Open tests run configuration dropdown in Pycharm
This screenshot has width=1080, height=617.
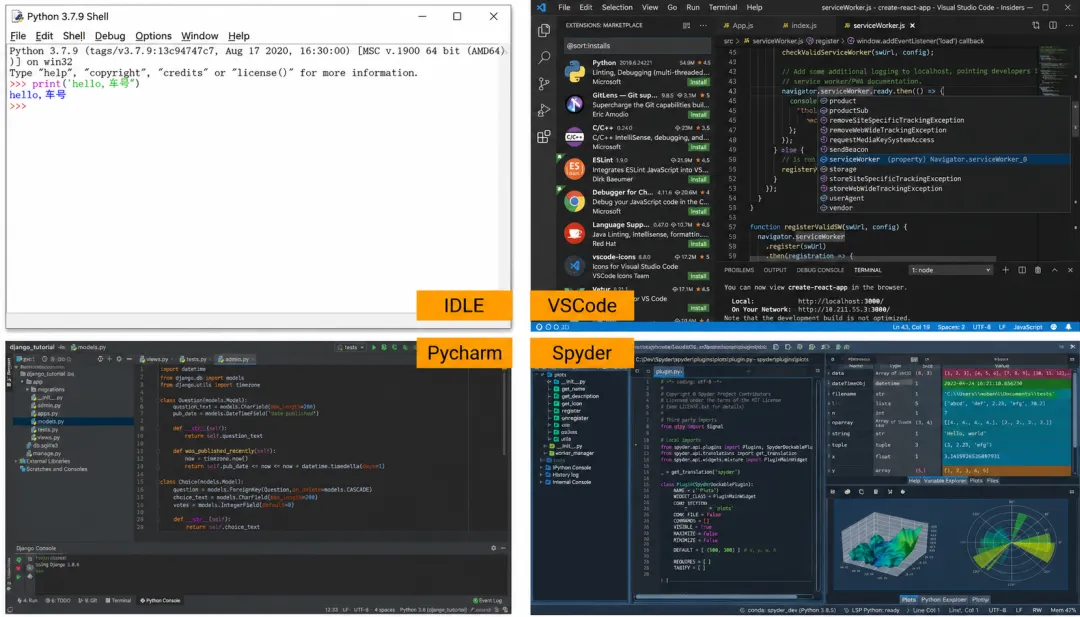click(x=351, y=348)
